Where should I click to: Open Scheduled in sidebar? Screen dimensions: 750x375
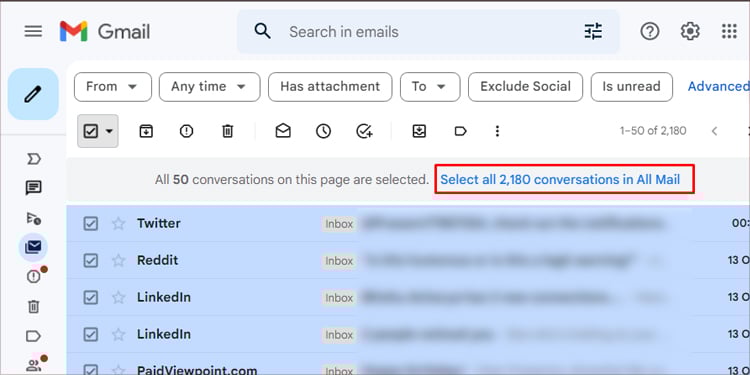point(33,218)
